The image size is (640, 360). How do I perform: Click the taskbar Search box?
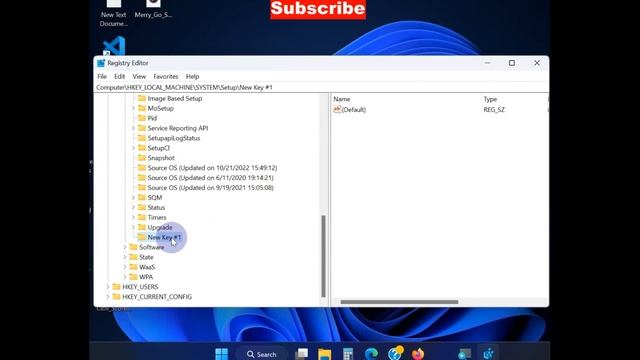pyautogui.click(x=262, y=354)
